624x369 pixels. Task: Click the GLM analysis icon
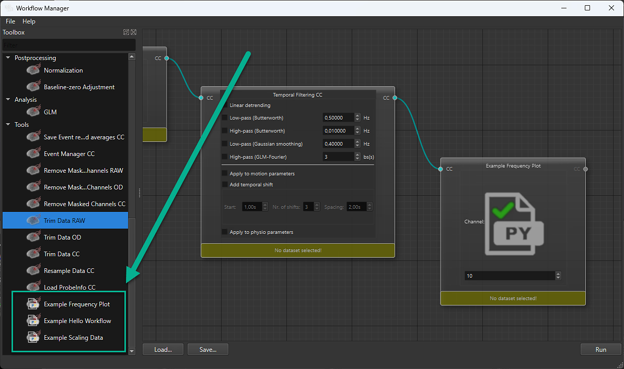(x=33, y=112)
